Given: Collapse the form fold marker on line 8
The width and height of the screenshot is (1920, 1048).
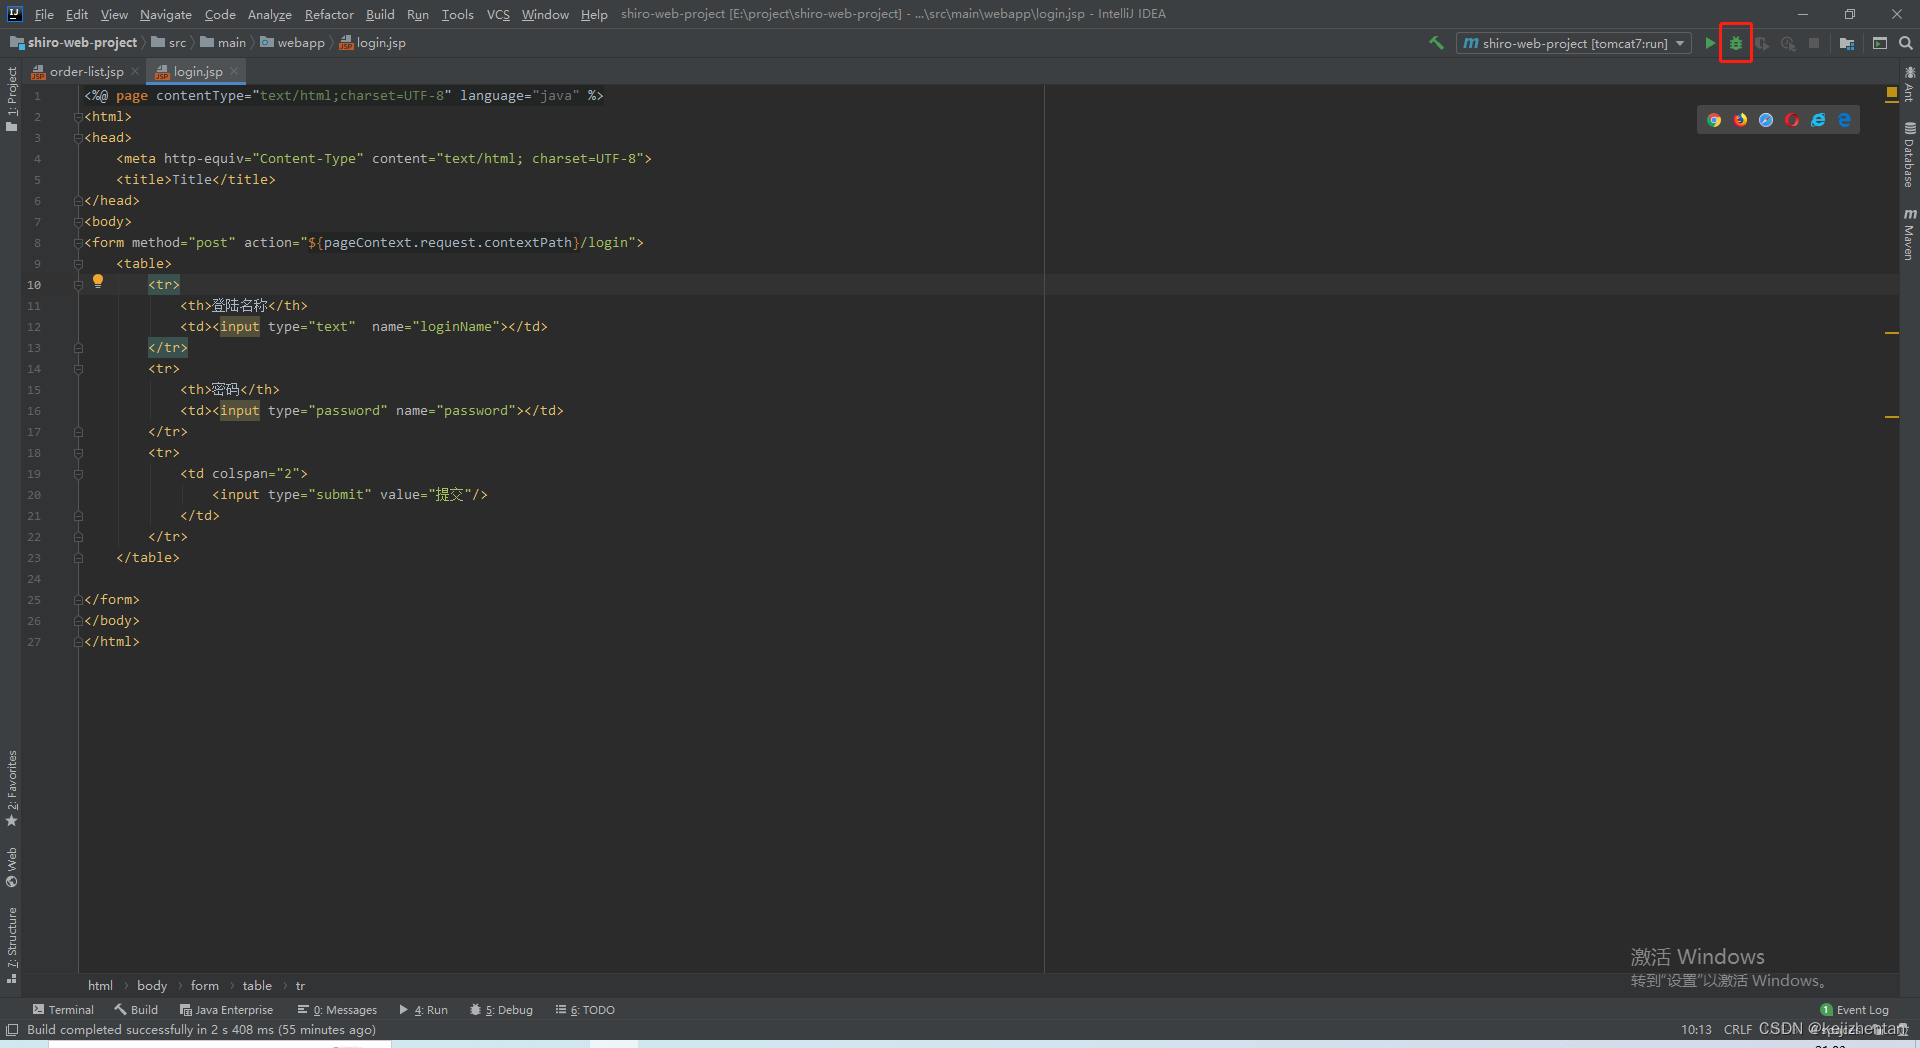Looking at the screenshot, I should (78, 243).
